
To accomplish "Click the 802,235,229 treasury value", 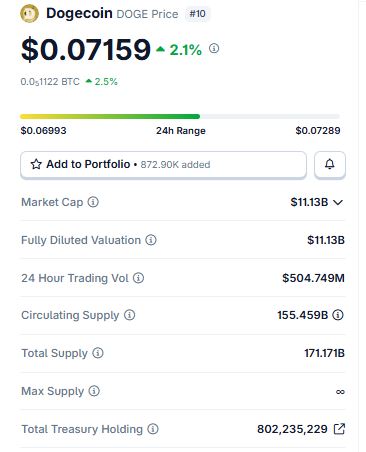I will click(x=292, y=429).
